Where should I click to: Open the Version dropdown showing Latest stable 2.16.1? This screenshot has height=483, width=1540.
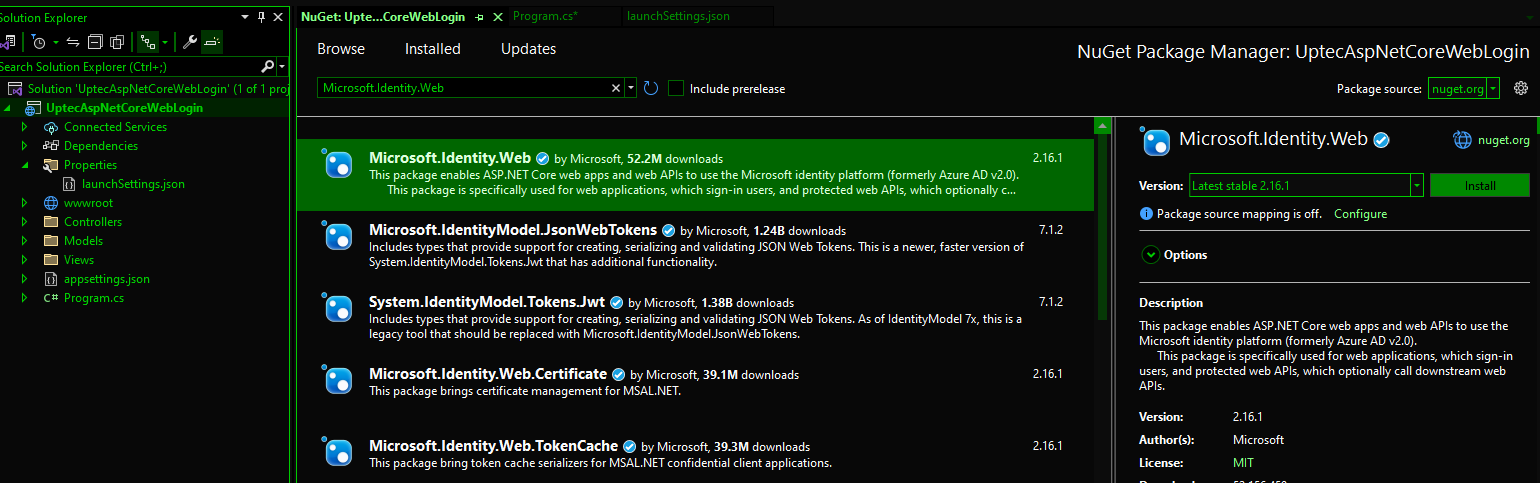[x=1416, y=185]
